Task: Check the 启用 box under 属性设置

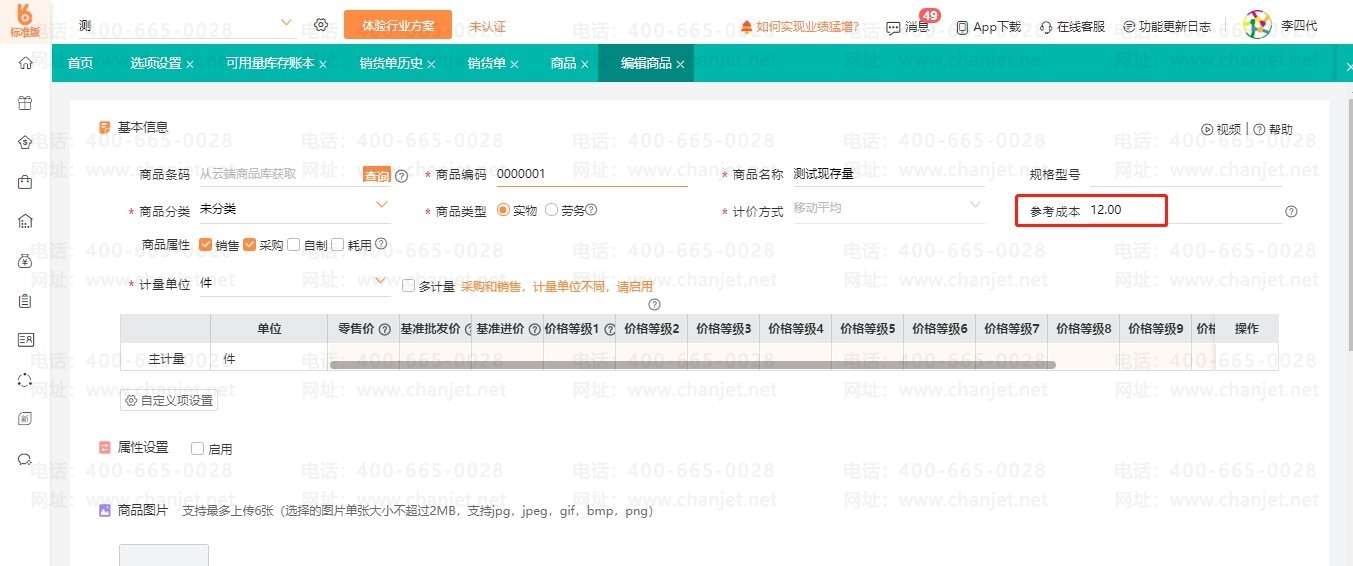Action: tap(197, 449)
